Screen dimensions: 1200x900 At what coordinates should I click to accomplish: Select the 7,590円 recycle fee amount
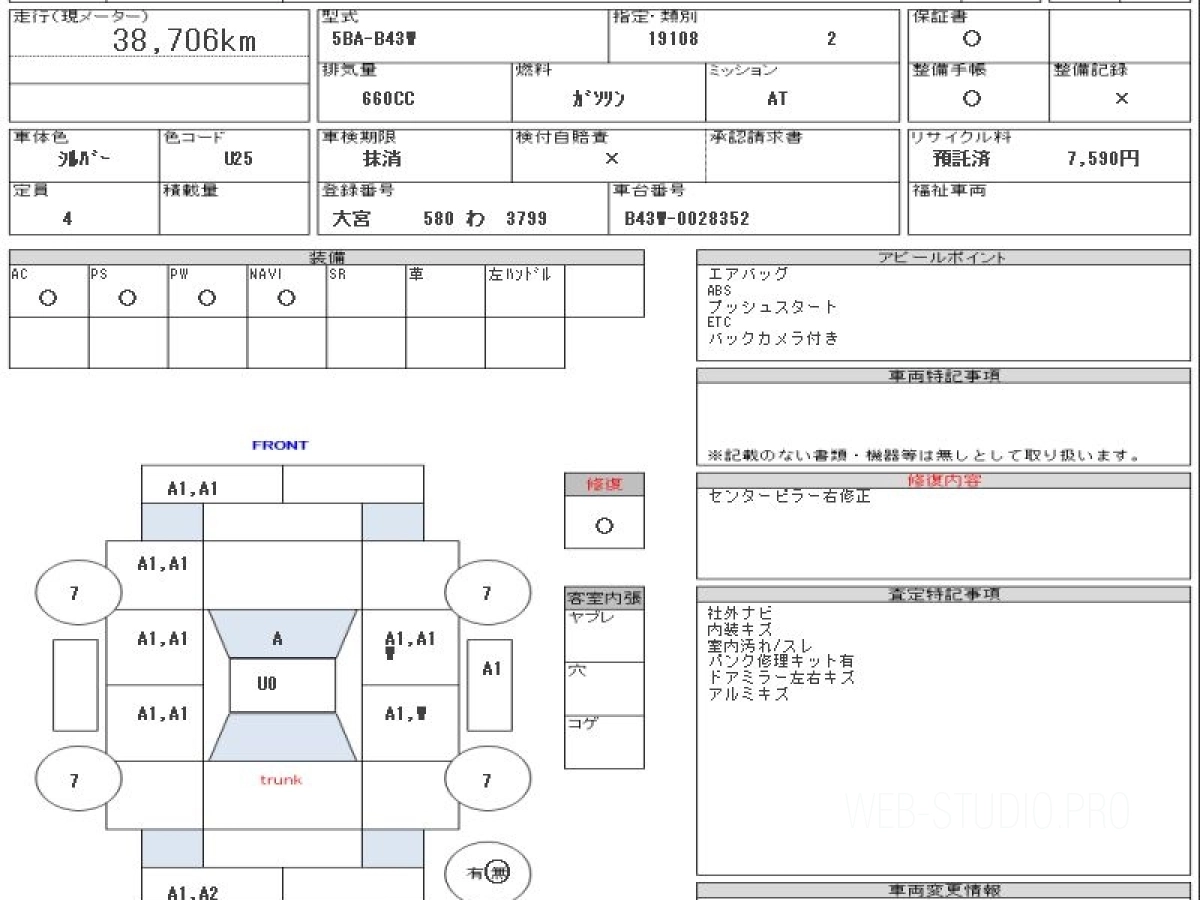pyautogui.click(x=1103, y=158)
